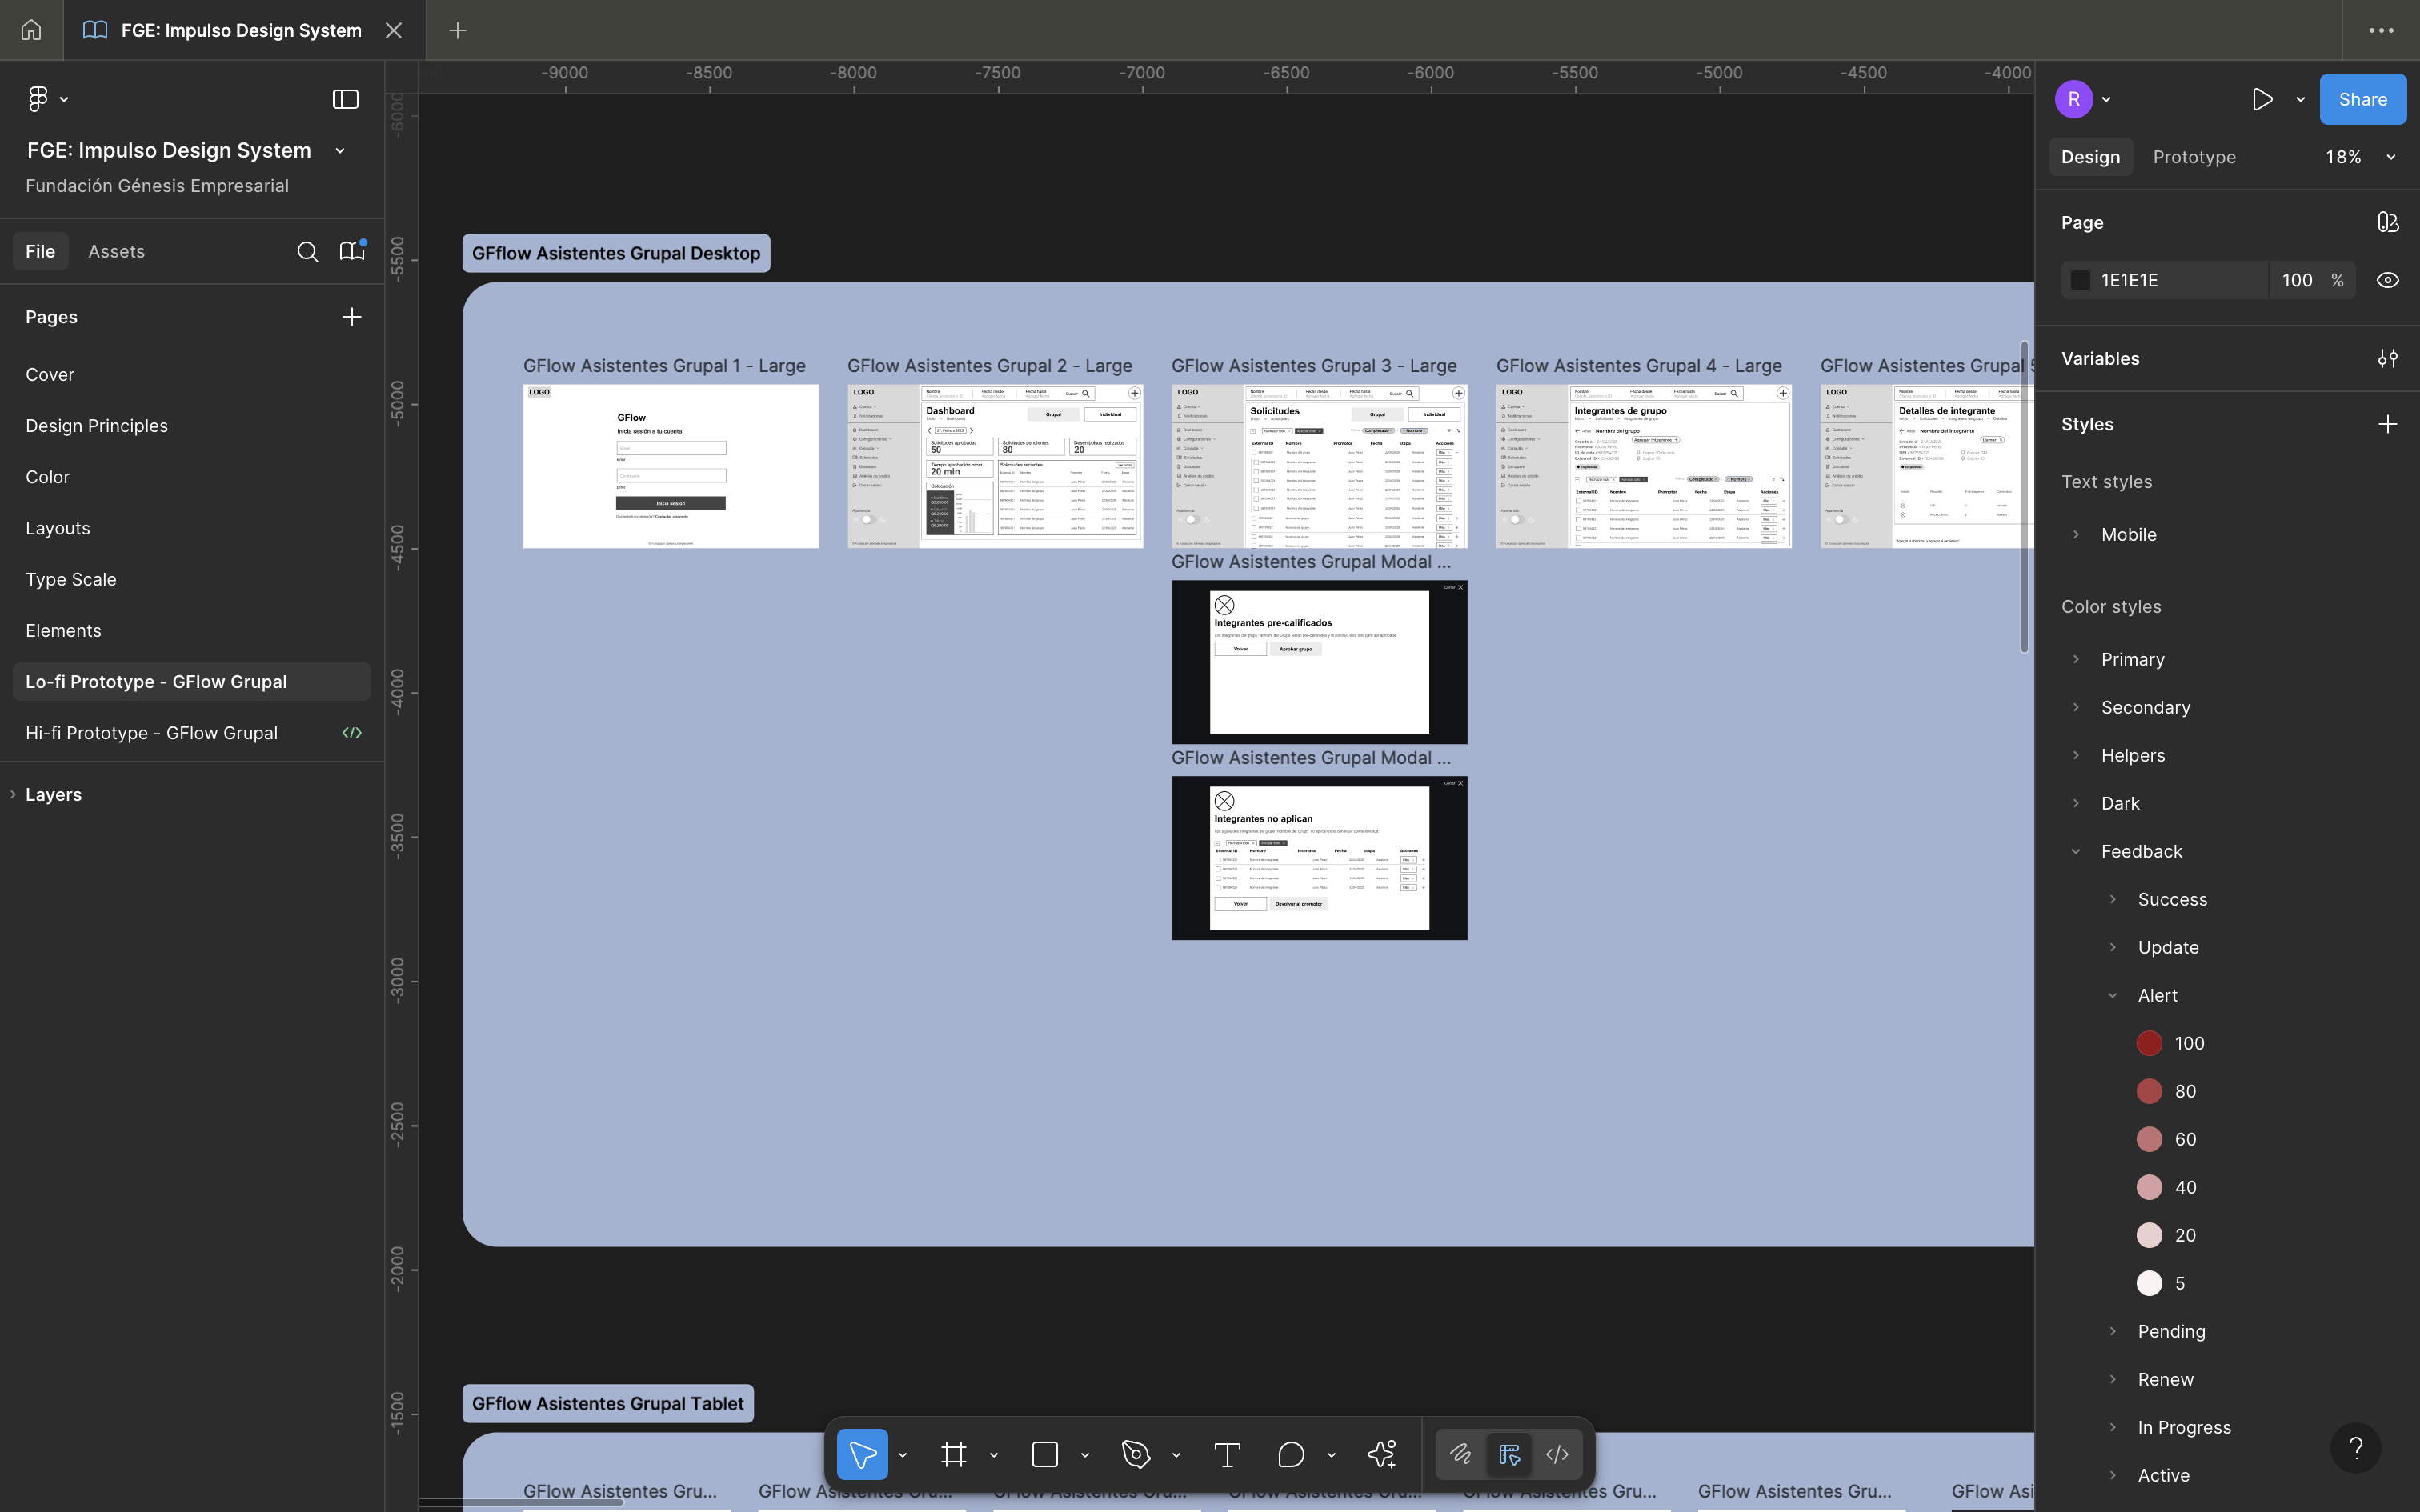Select the GFflow Asistentes Grupal Tablet section label
The width and height of the screenshot is (2420, 1512).
[x=608, y=1403]
